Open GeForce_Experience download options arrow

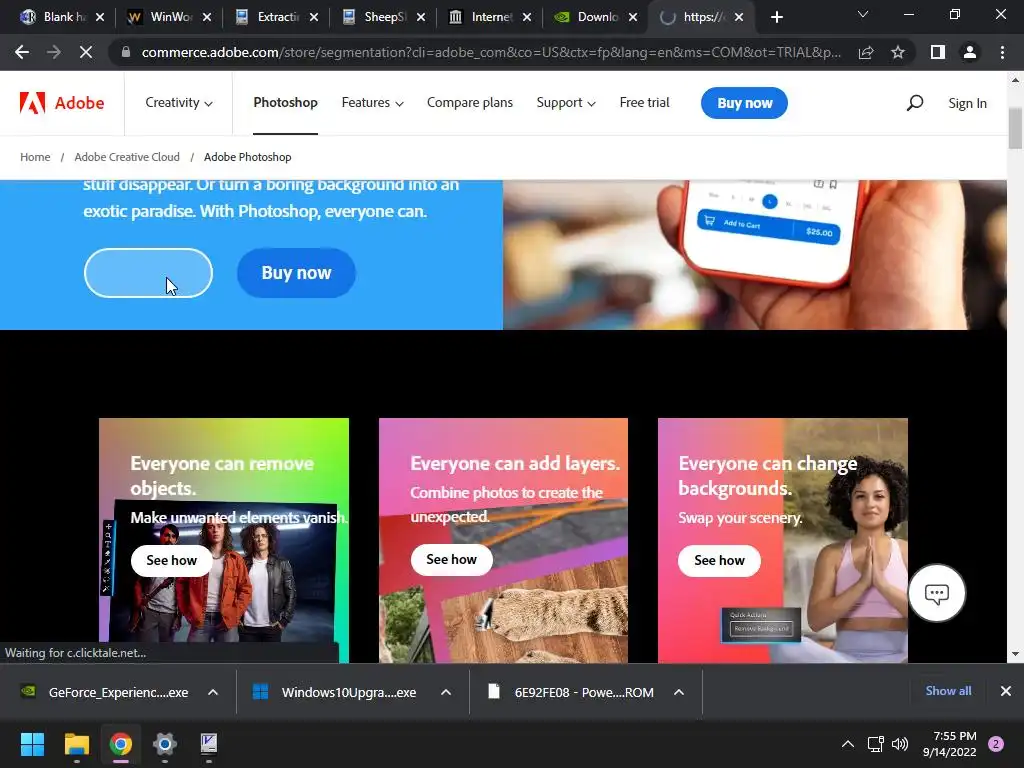pyautogui.click(x=213, y=692)
